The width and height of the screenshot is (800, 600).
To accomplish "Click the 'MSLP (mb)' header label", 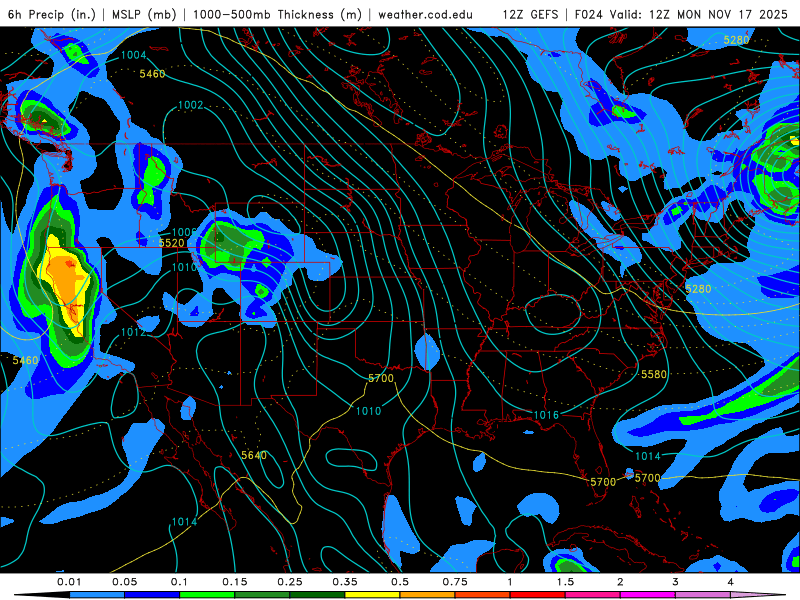I will [144, 14].
